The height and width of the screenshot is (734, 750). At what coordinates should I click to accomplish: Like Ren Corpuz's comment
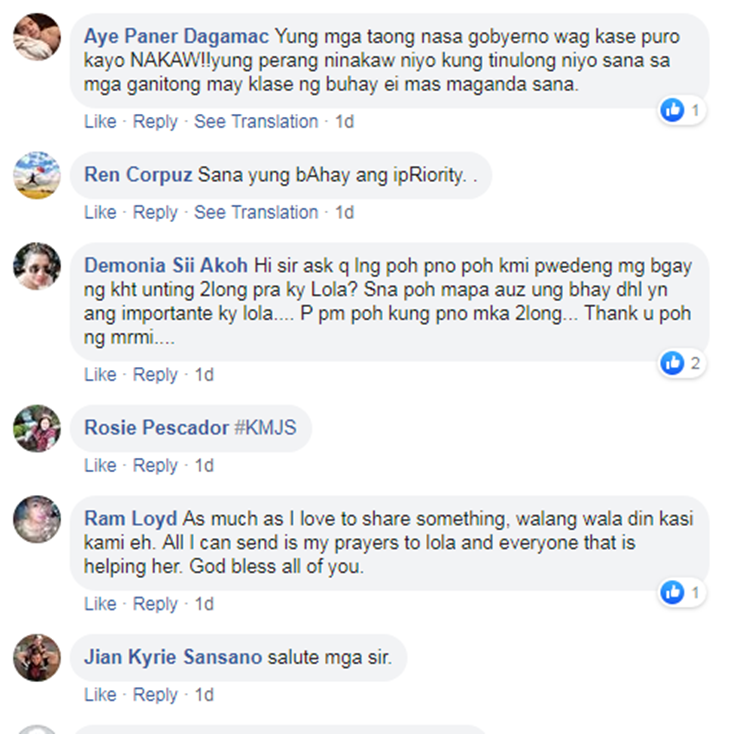tap(100, 212)
